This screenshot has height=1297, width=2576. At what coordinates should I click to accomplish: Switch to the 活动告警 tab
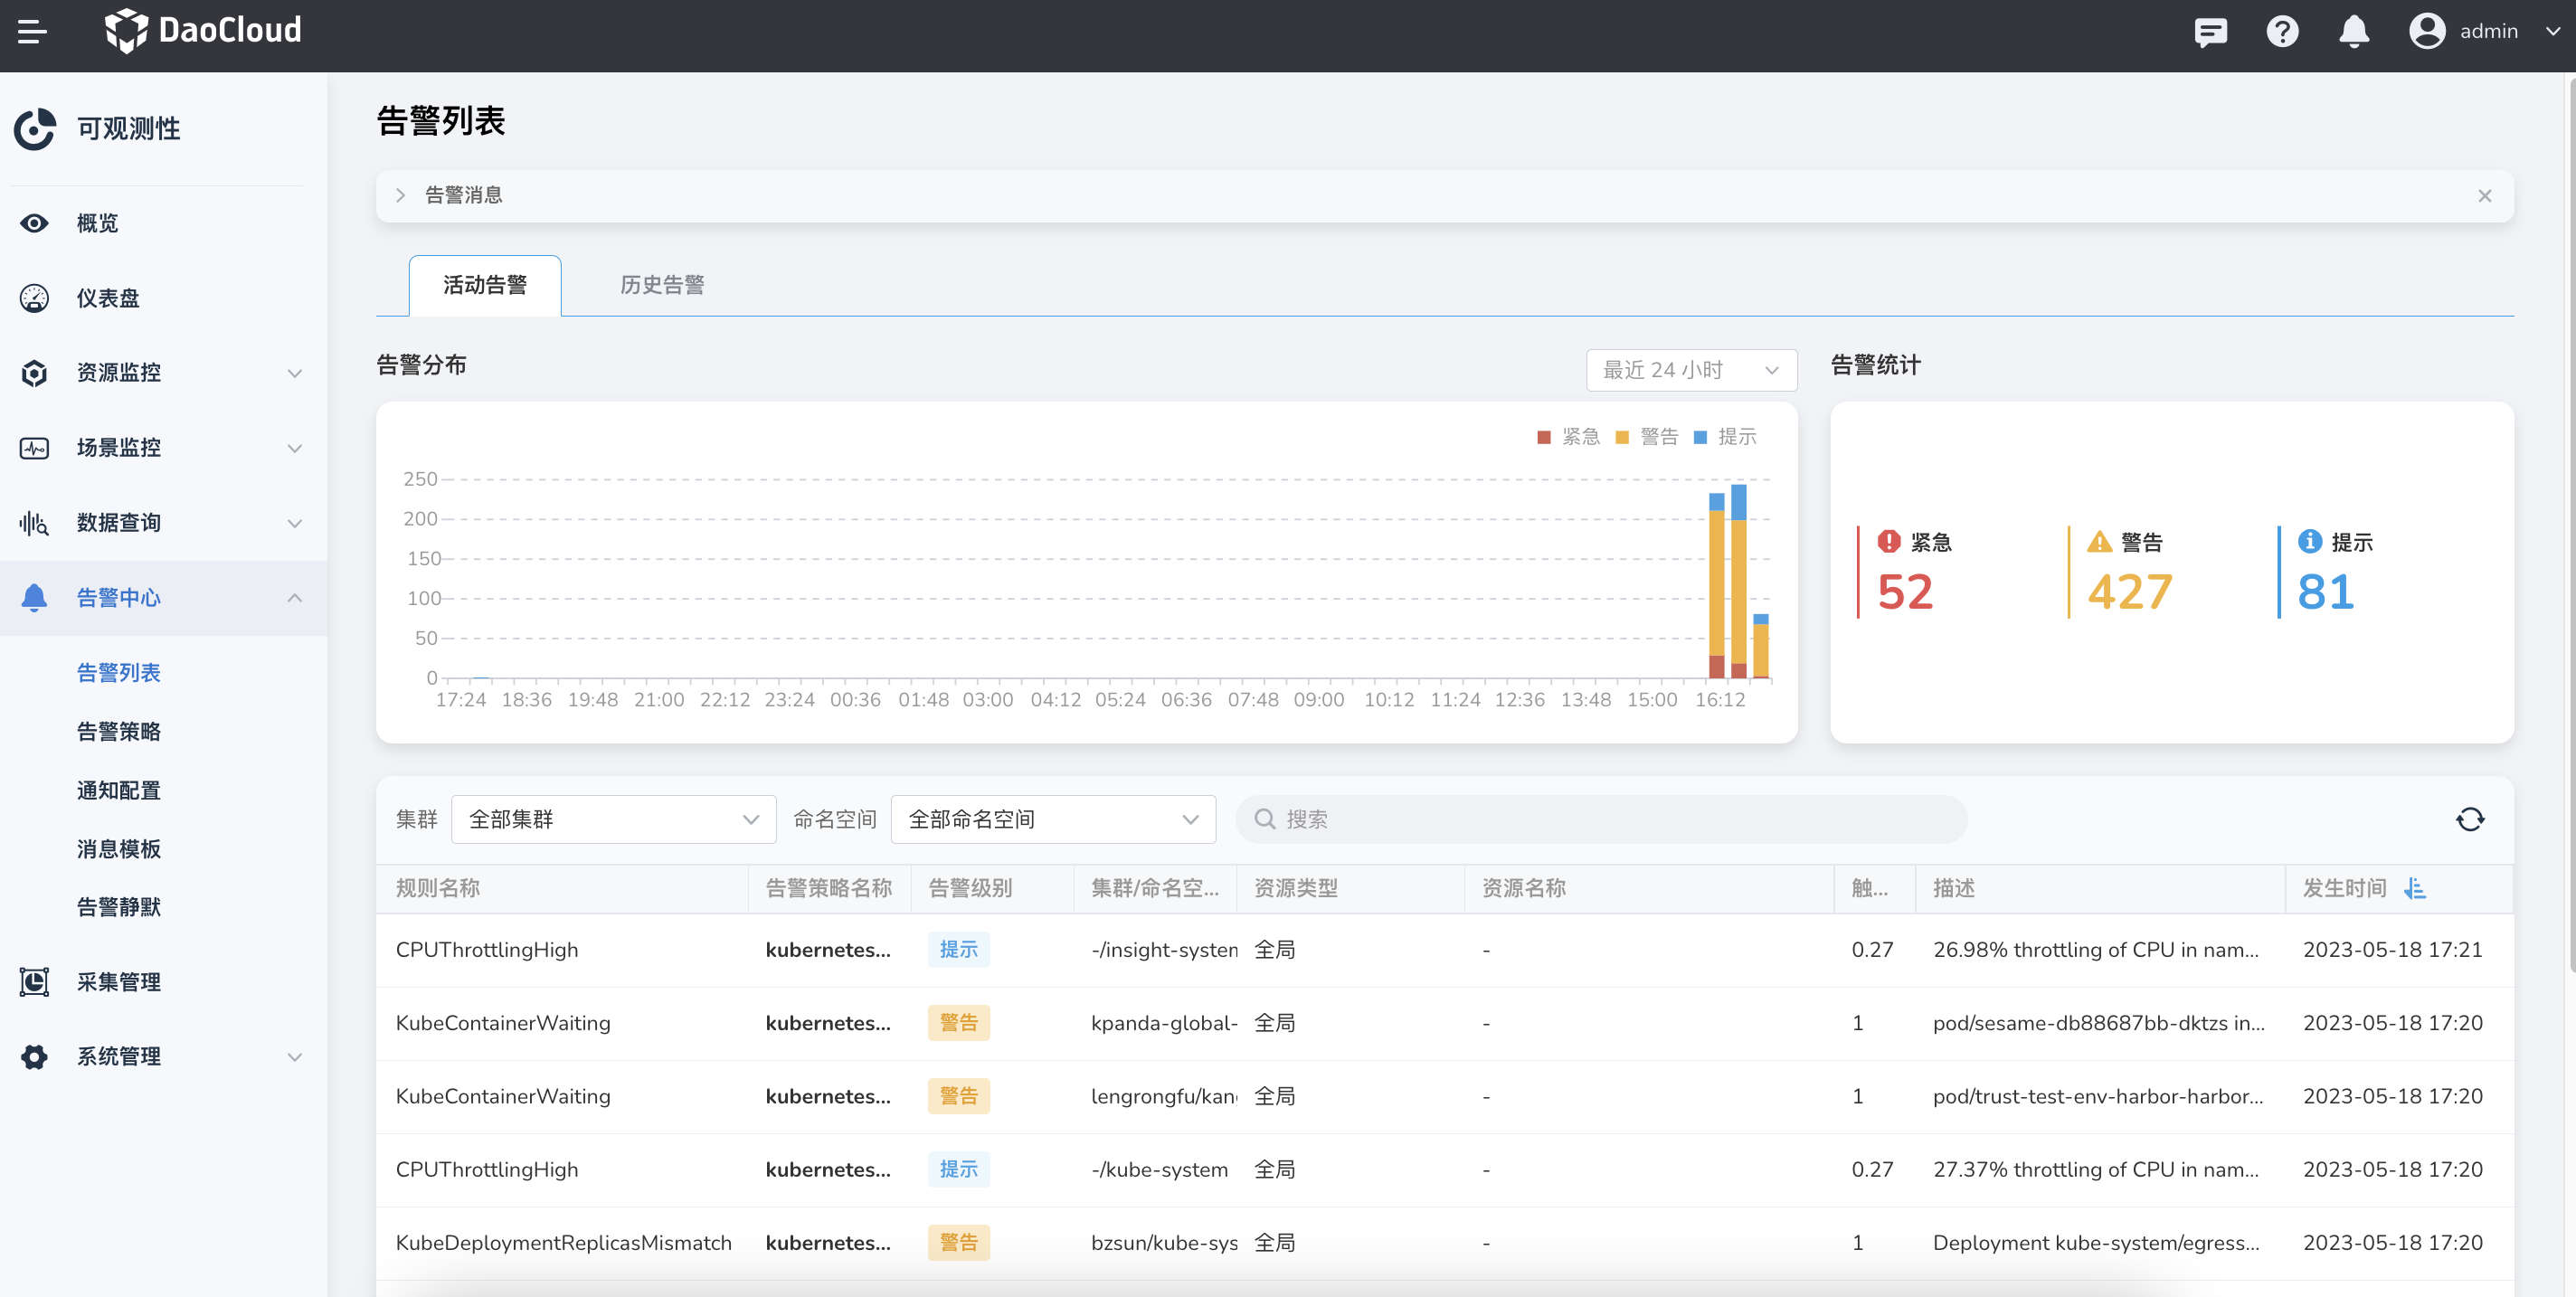484,286
